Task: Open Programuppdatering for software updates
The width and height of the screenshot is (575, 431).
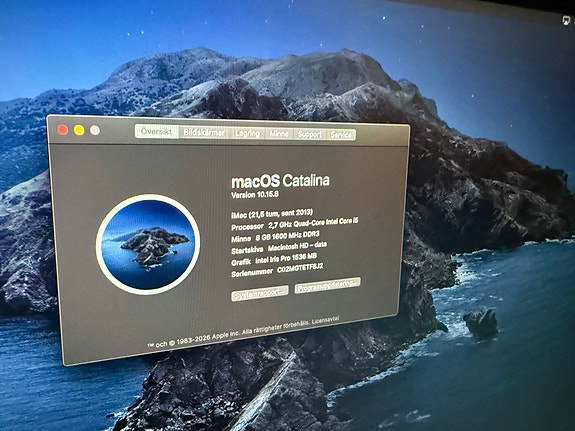Action: (327, 285)
